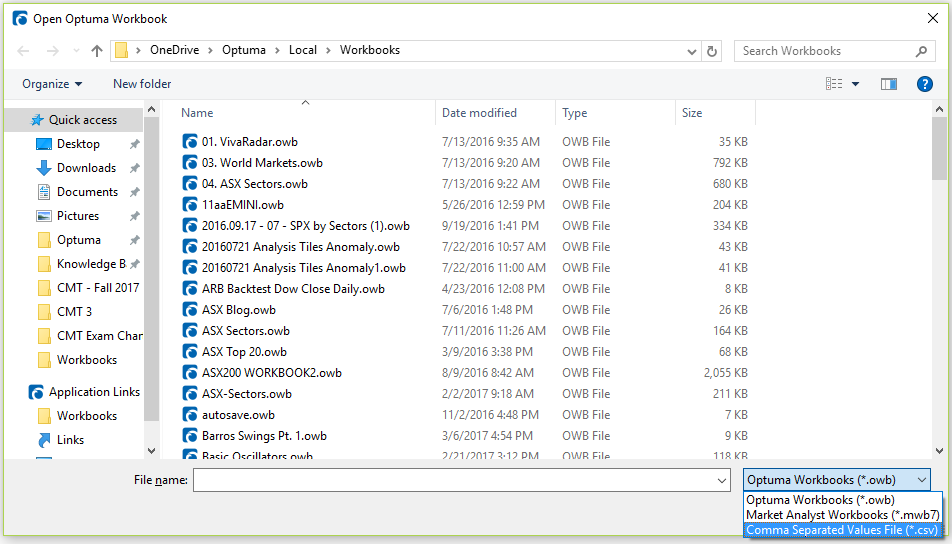Viewport: 952px width, 544px height.
Task: Select the ASX200 WORKBOOK2.owb icon
Action: [x=190, y=373]
